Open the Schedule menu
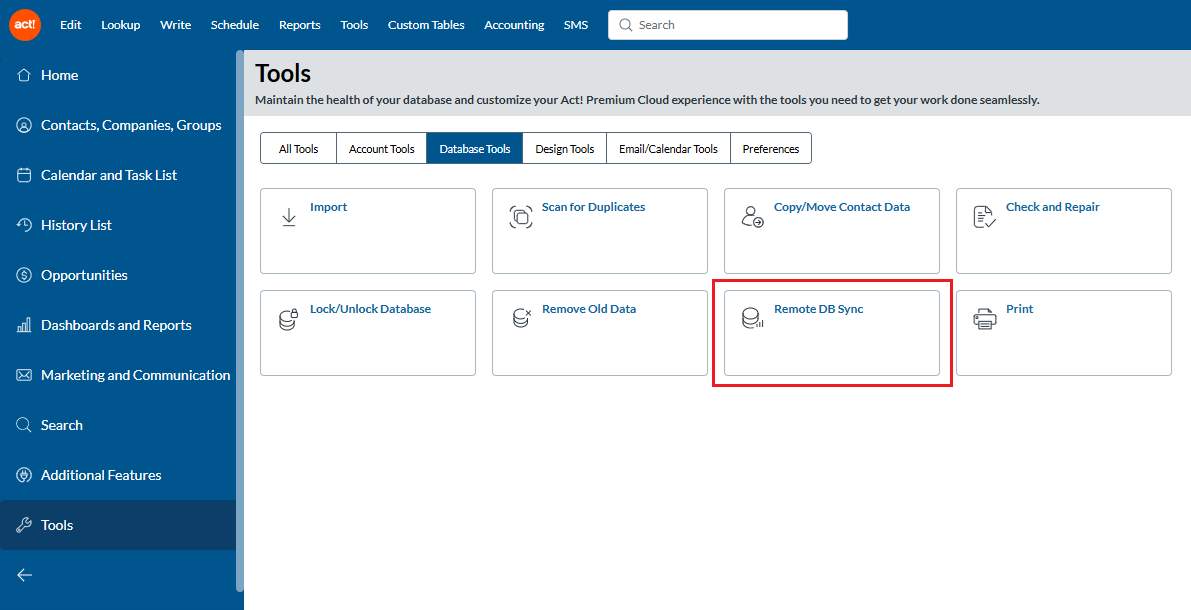This screenshot has width=1191, height=610. [235, 25]
